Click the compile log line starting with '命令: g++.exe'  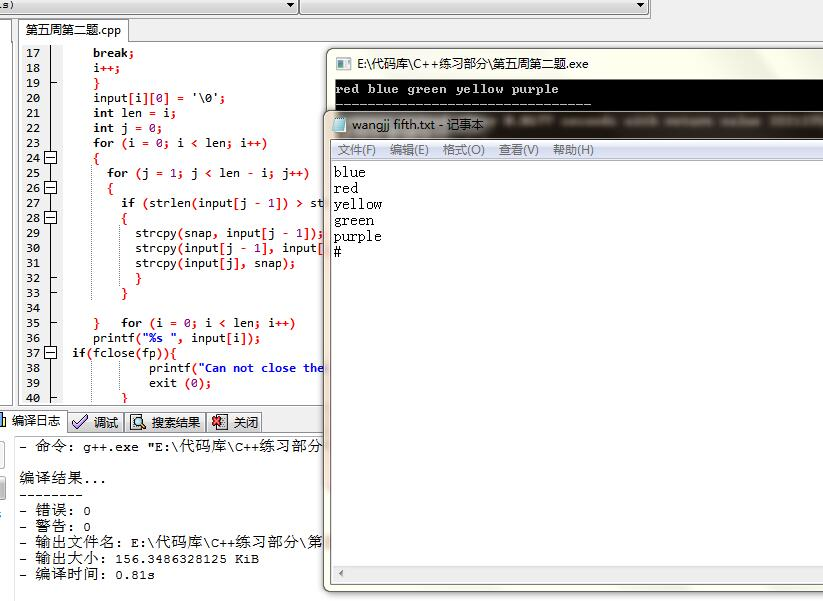coord(171,447)
